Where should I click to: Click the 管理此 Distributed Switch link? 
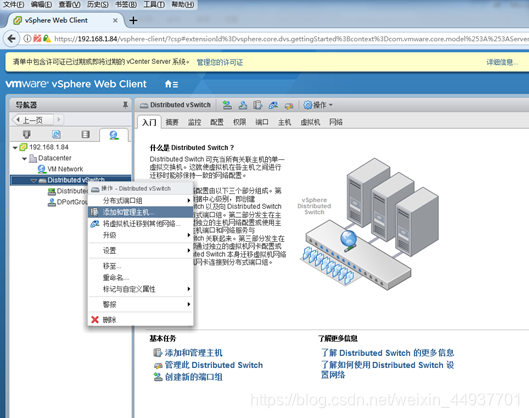point(213,365)
